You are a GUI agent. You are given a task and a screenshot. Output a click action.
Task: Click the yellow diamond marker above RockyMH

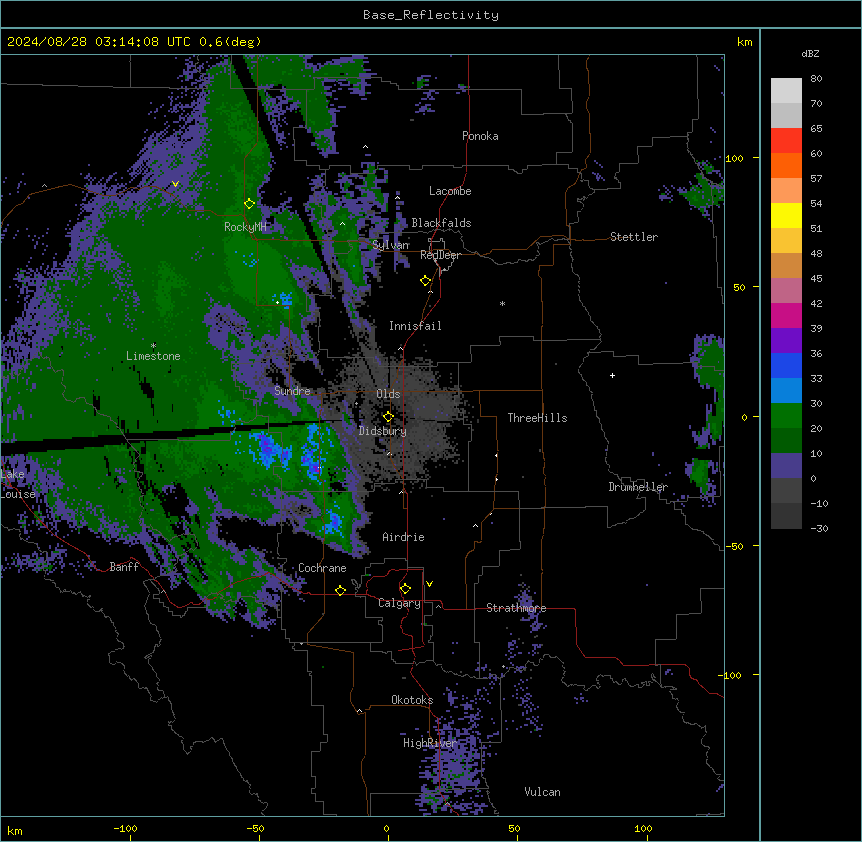[249, 204]
